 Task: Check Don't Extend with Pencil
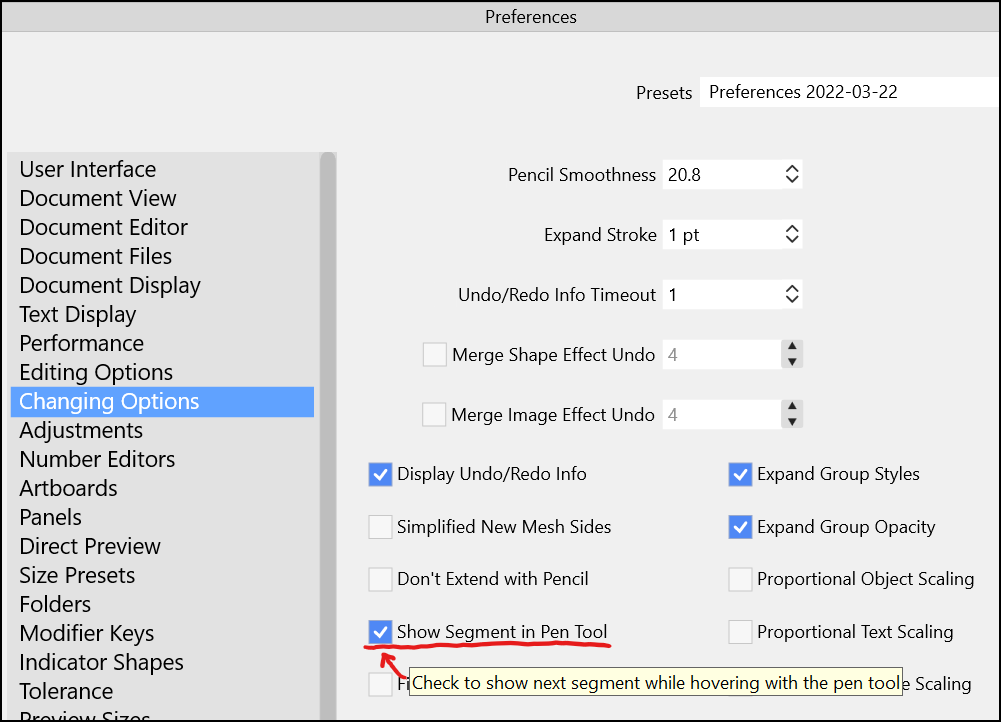380,579
